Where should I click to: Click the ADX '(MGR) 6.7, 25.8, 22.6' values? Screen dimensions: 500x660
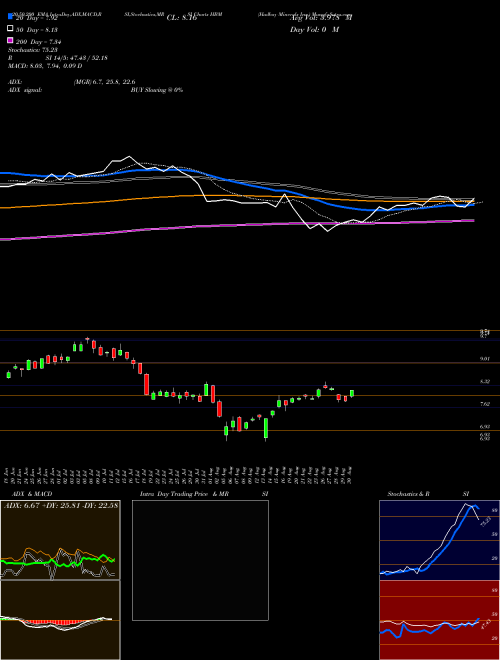pos(104,82)
